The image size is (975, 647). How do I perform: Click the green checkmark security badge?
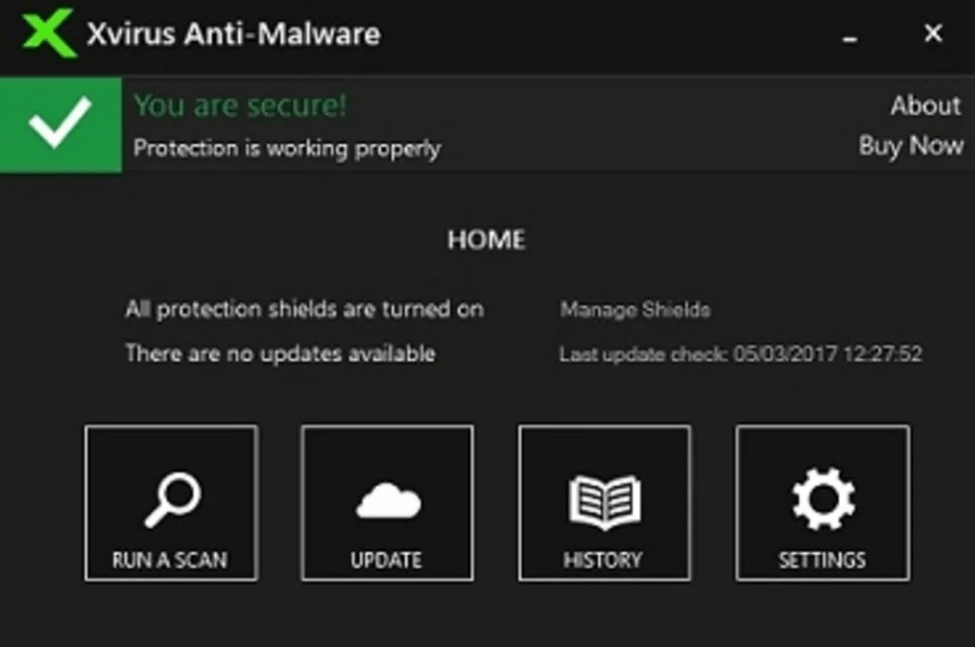[60, 124]
